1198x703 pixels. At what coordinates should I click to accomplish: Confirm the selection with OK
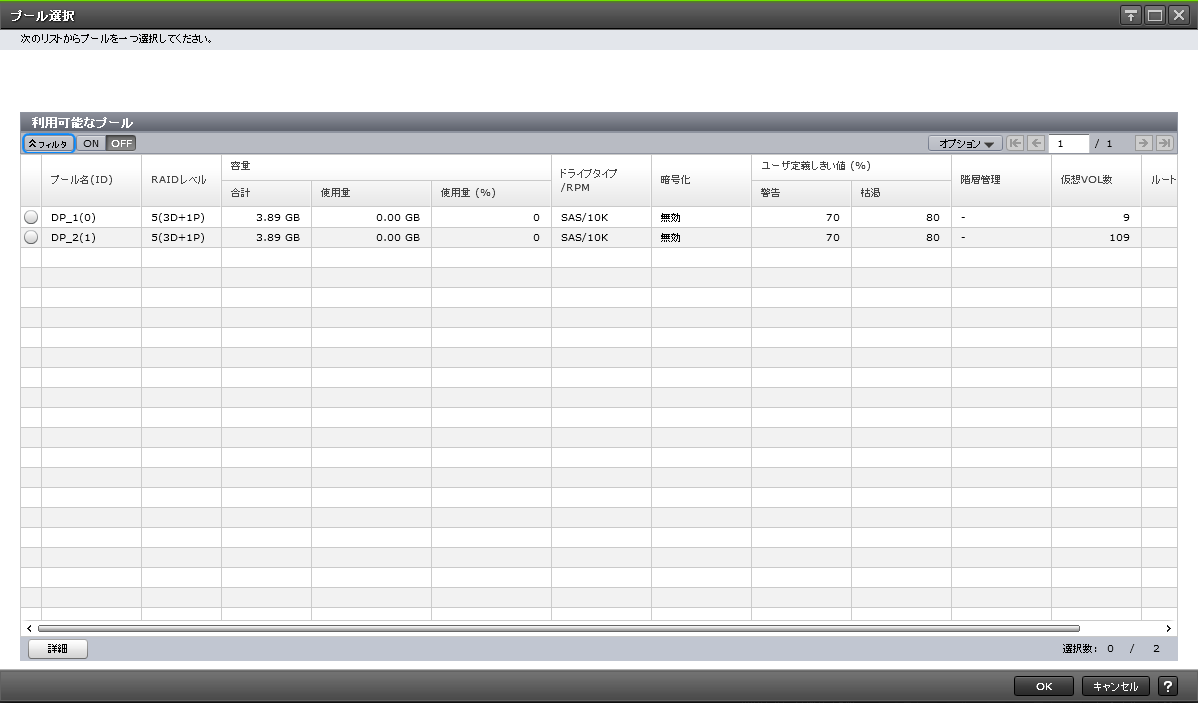pos(1043,686)
